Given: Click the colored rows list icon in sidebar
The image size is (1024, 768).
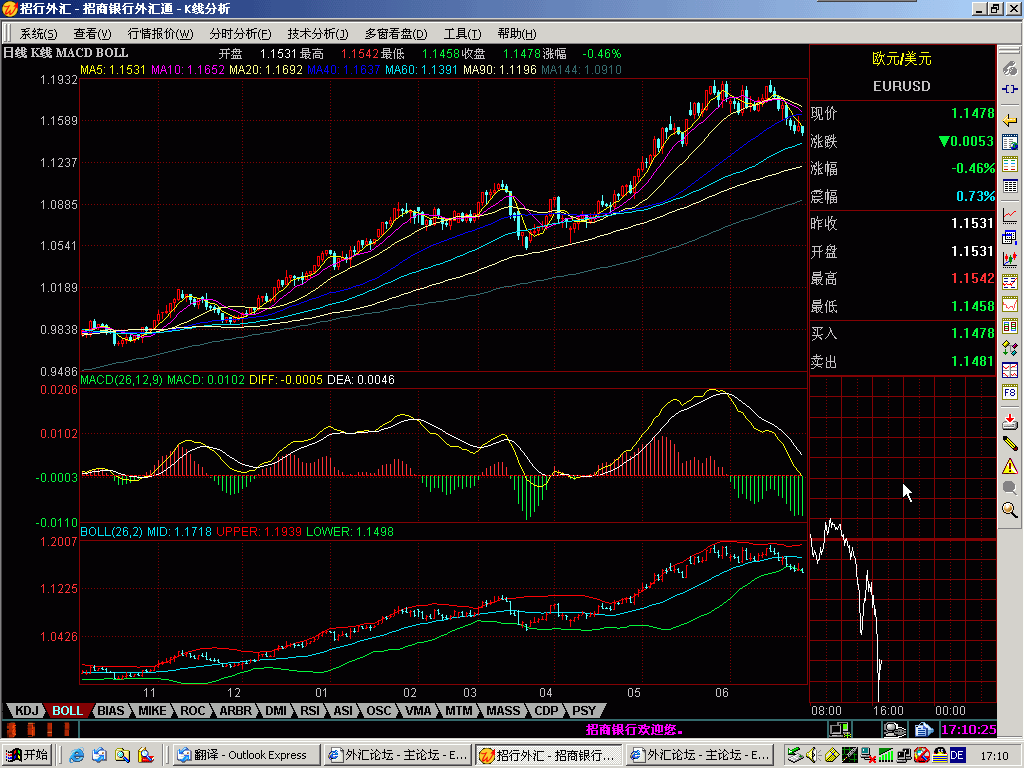Looking at the screenshot, I should [1010, 165].
